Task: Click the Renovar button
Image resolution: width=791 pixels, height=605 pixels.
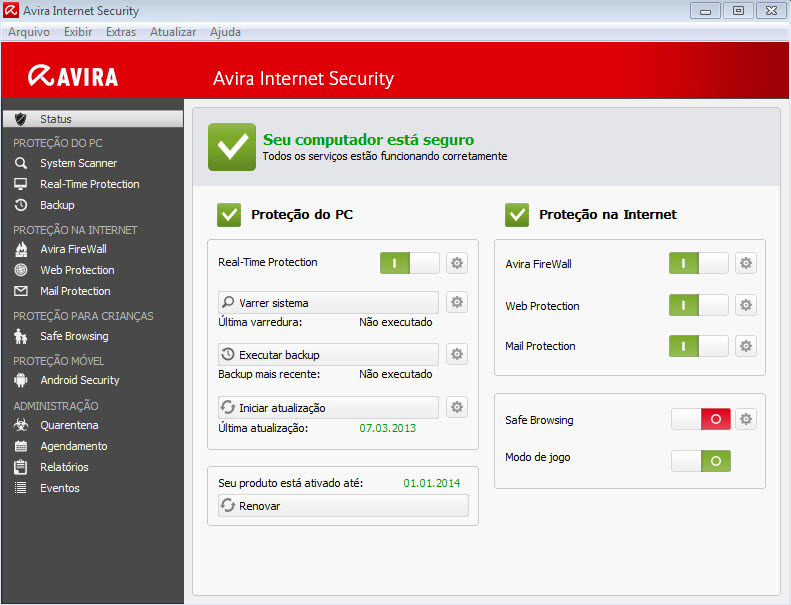Action: click(344, 506)
